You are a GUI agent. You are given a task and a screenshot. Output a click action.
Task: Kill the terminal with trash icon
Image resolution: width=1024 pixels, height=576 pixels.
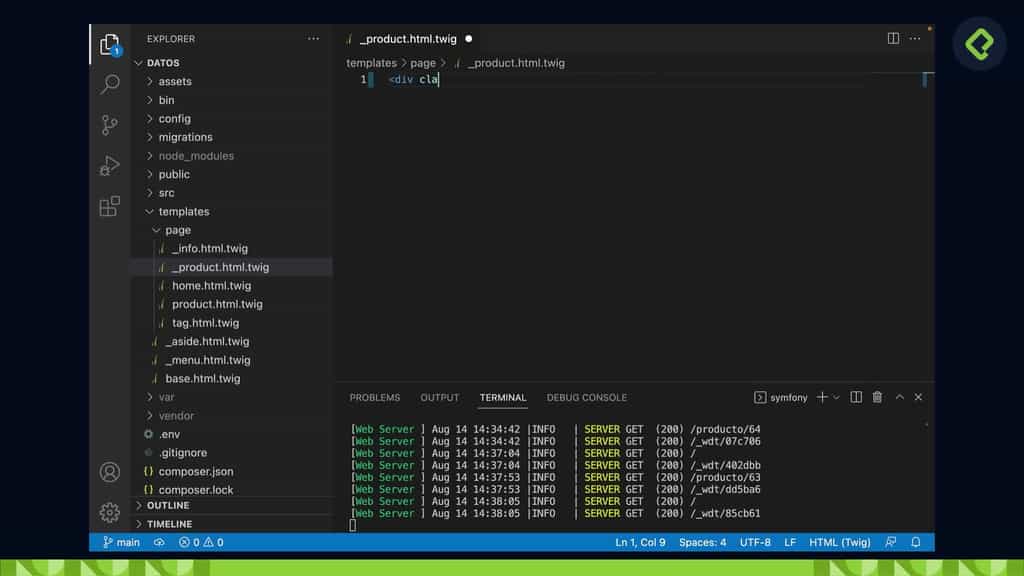point(877,397)
